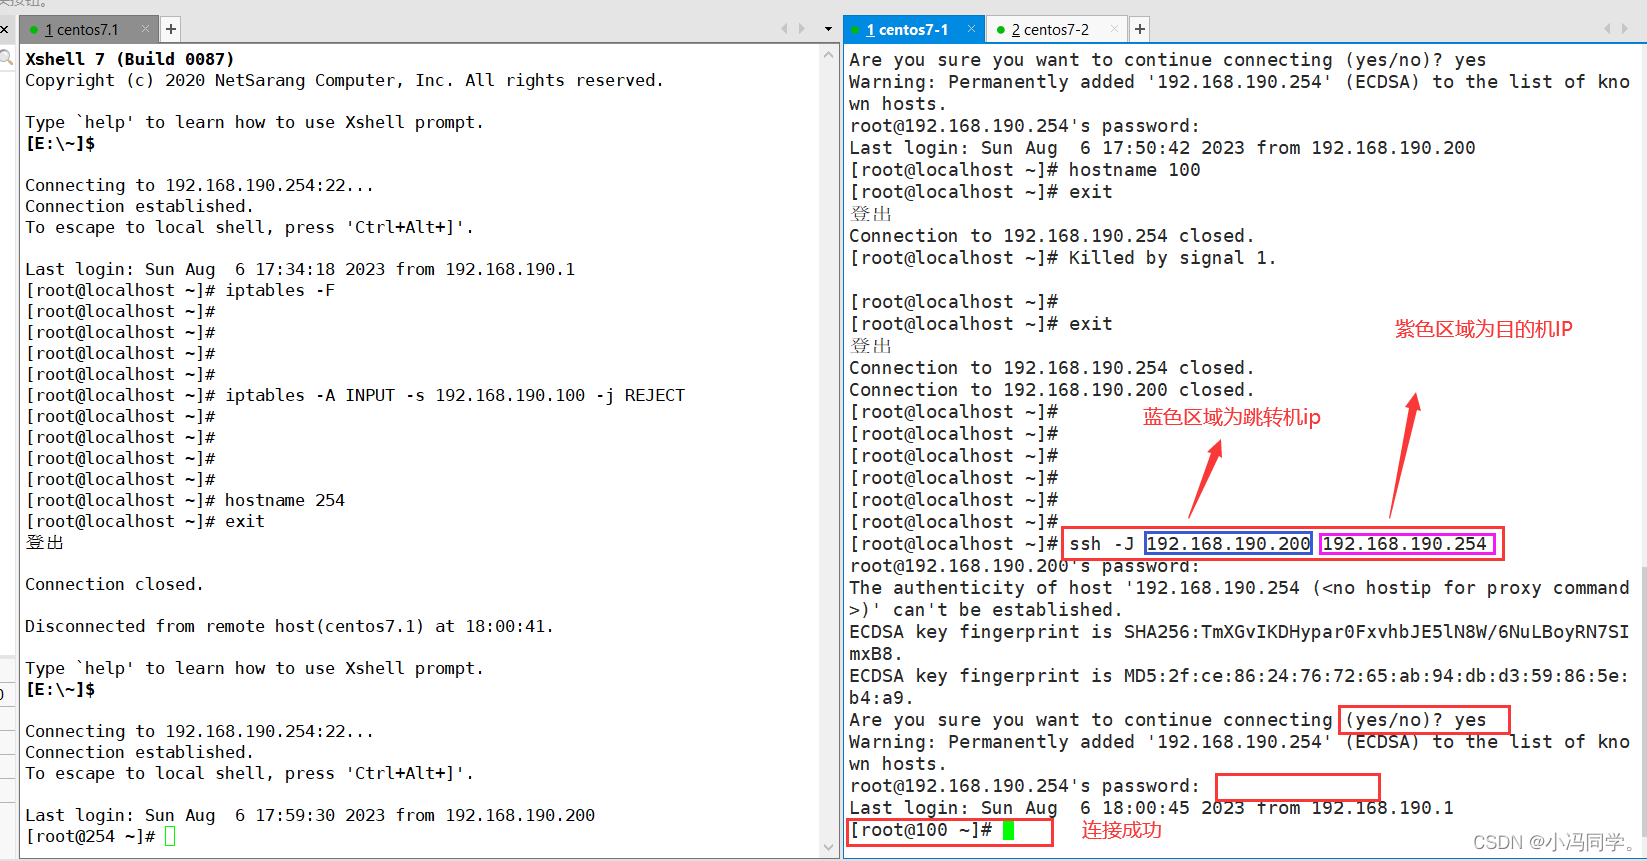Click the 'Disconnected from remote host(centos7.1)' line
The width and height of the screenshot is (1647, 861).
coord(289,626)
